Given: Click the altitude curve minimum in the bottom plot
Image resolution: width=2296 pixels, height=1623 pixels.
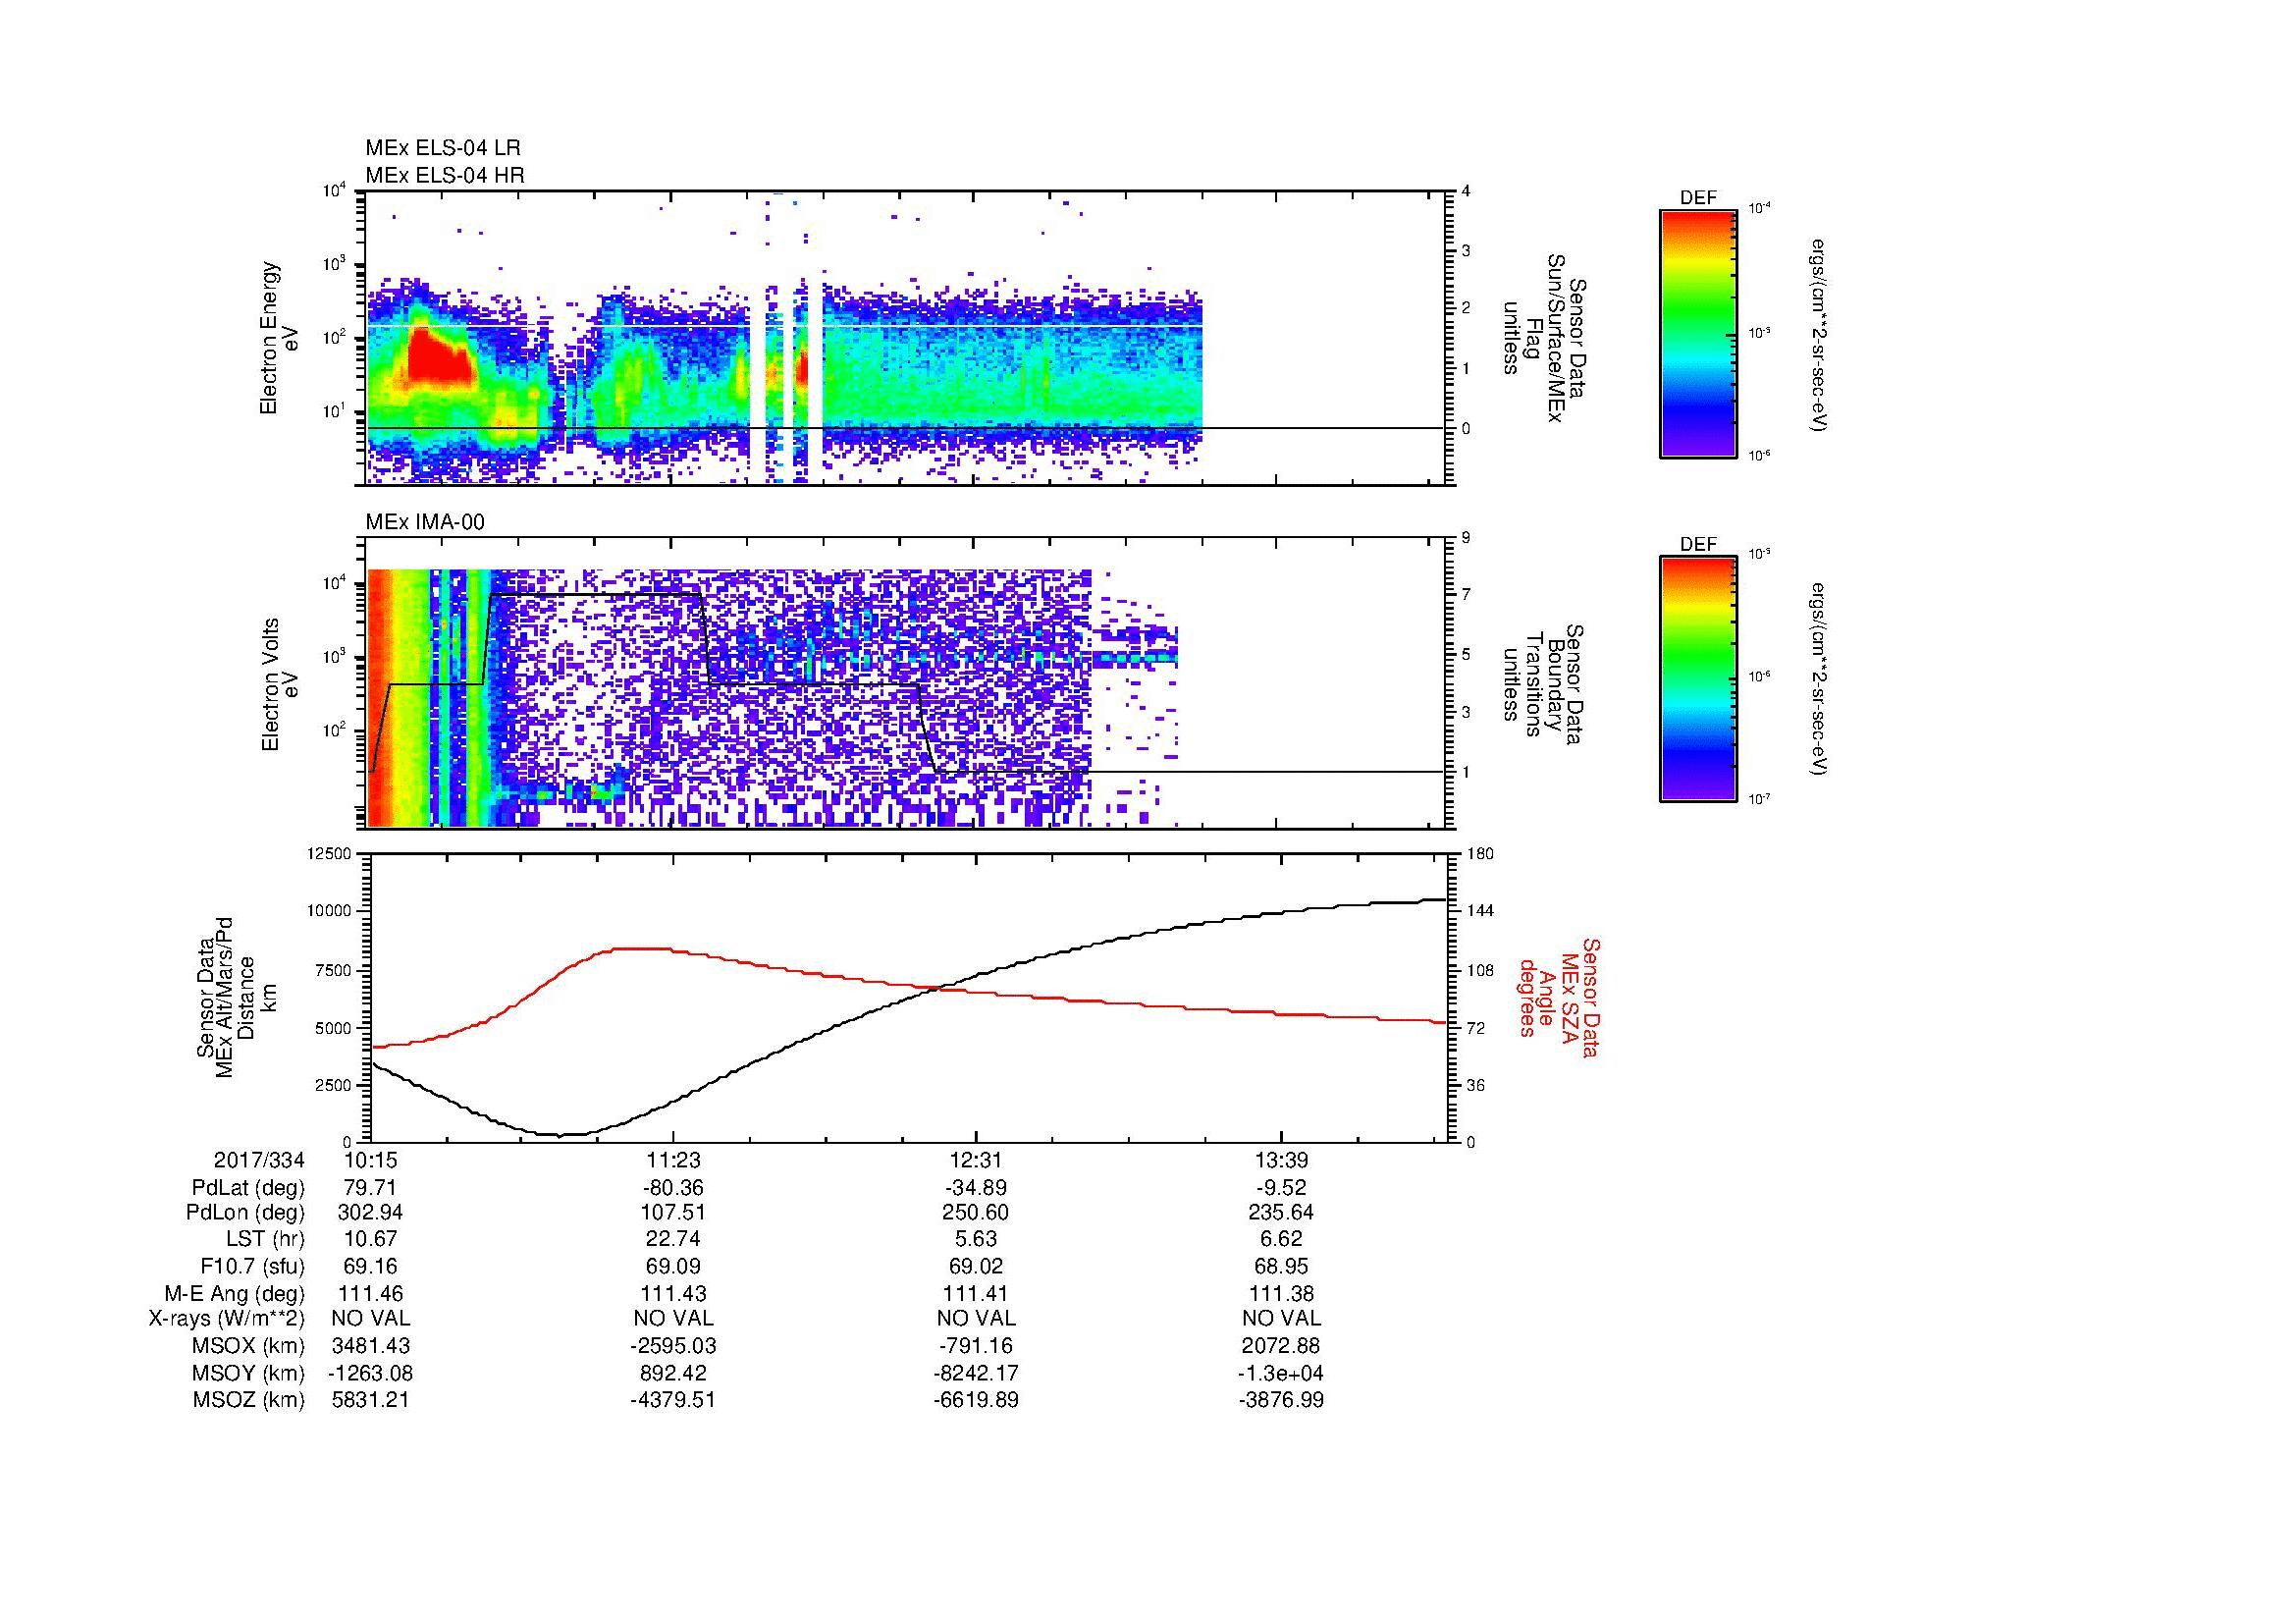Looking at the screenshot, I should [x=560, y=1134].
